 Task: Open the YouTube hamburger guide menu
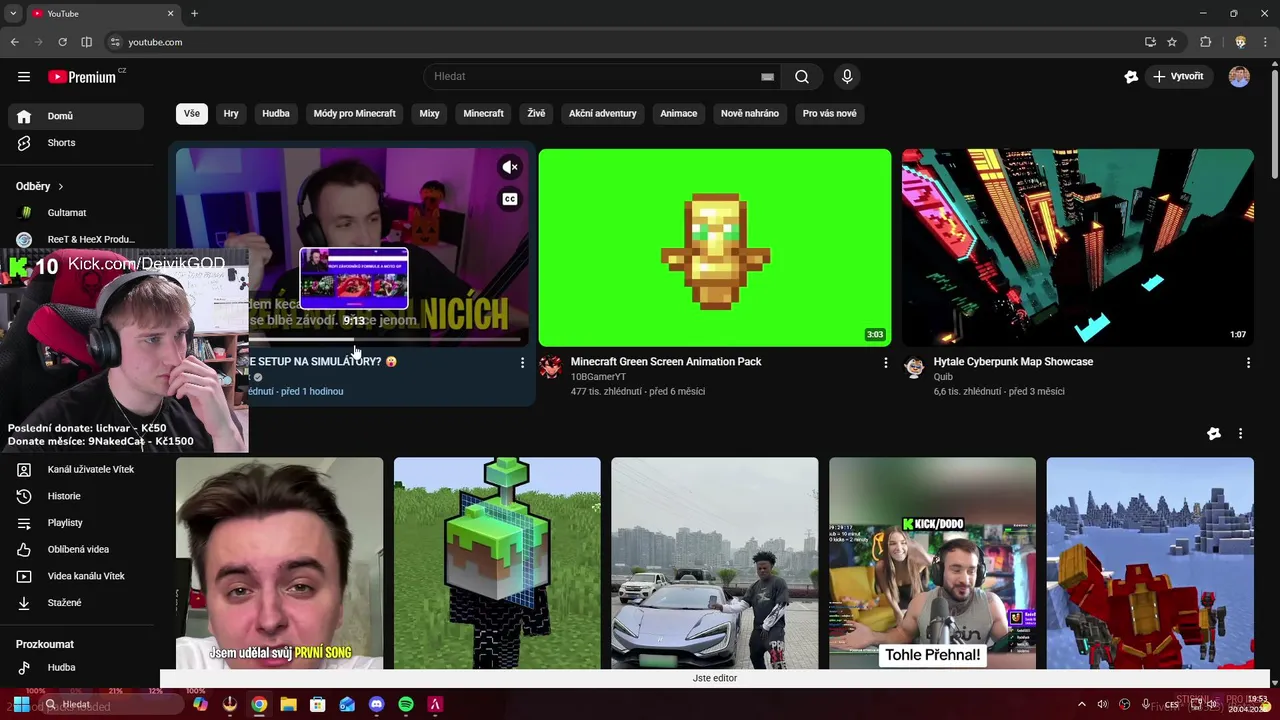coord(24,77)
